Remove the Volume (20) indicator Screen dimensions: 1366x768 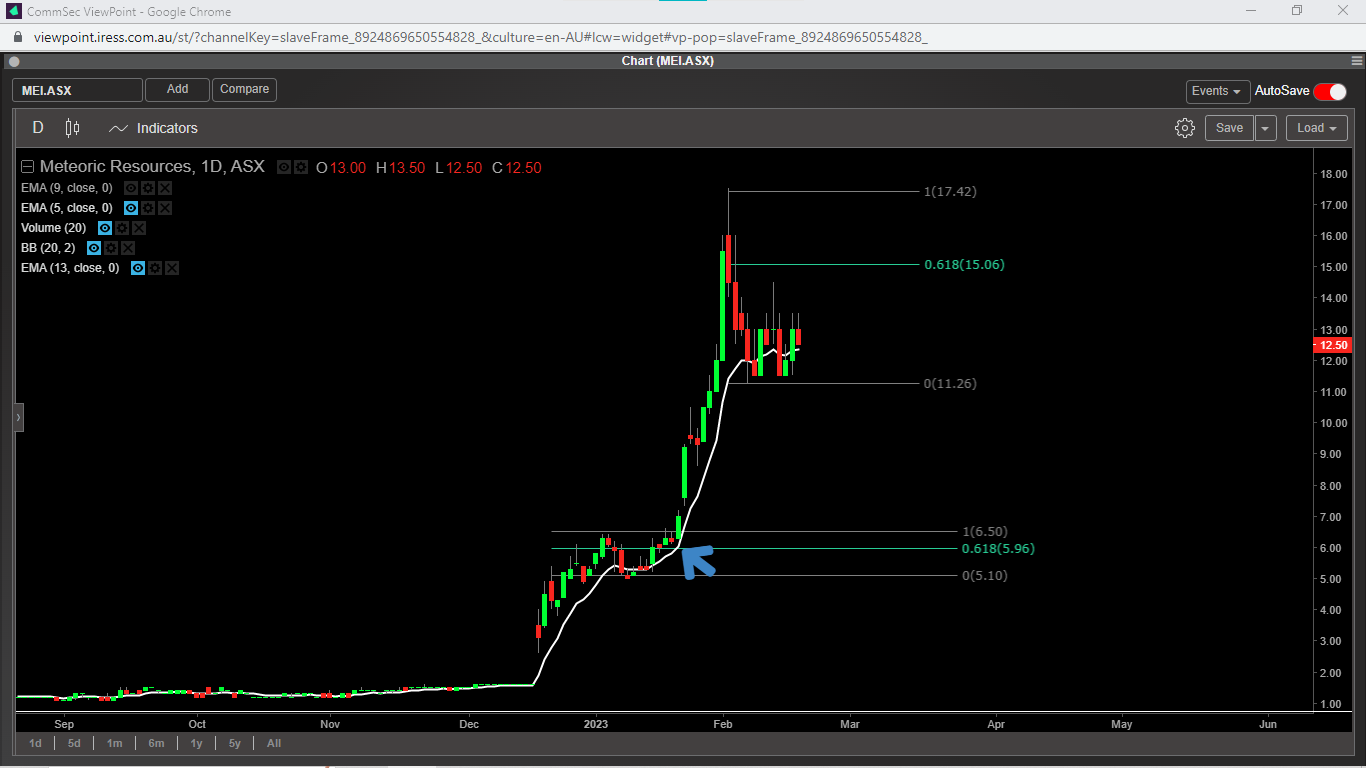pyautogui.click(x=139, y=228)
